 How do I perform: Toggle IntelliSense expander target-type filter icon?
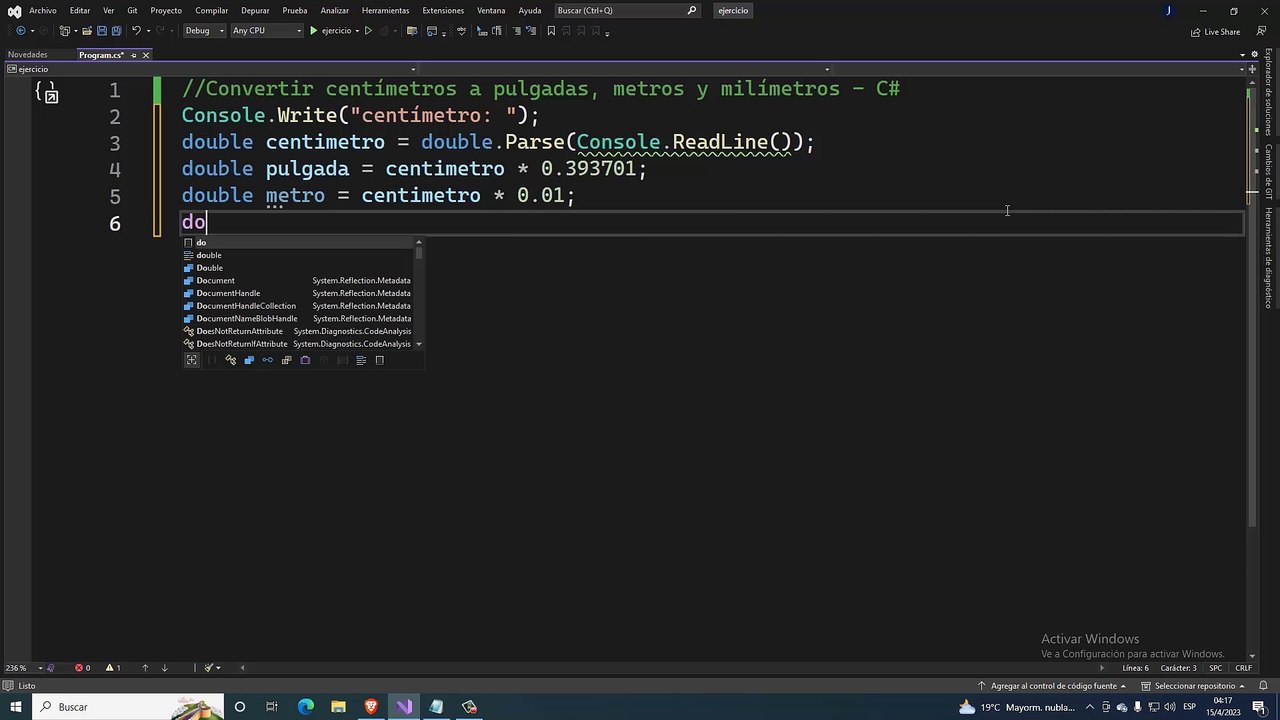[x=192, y=360]
